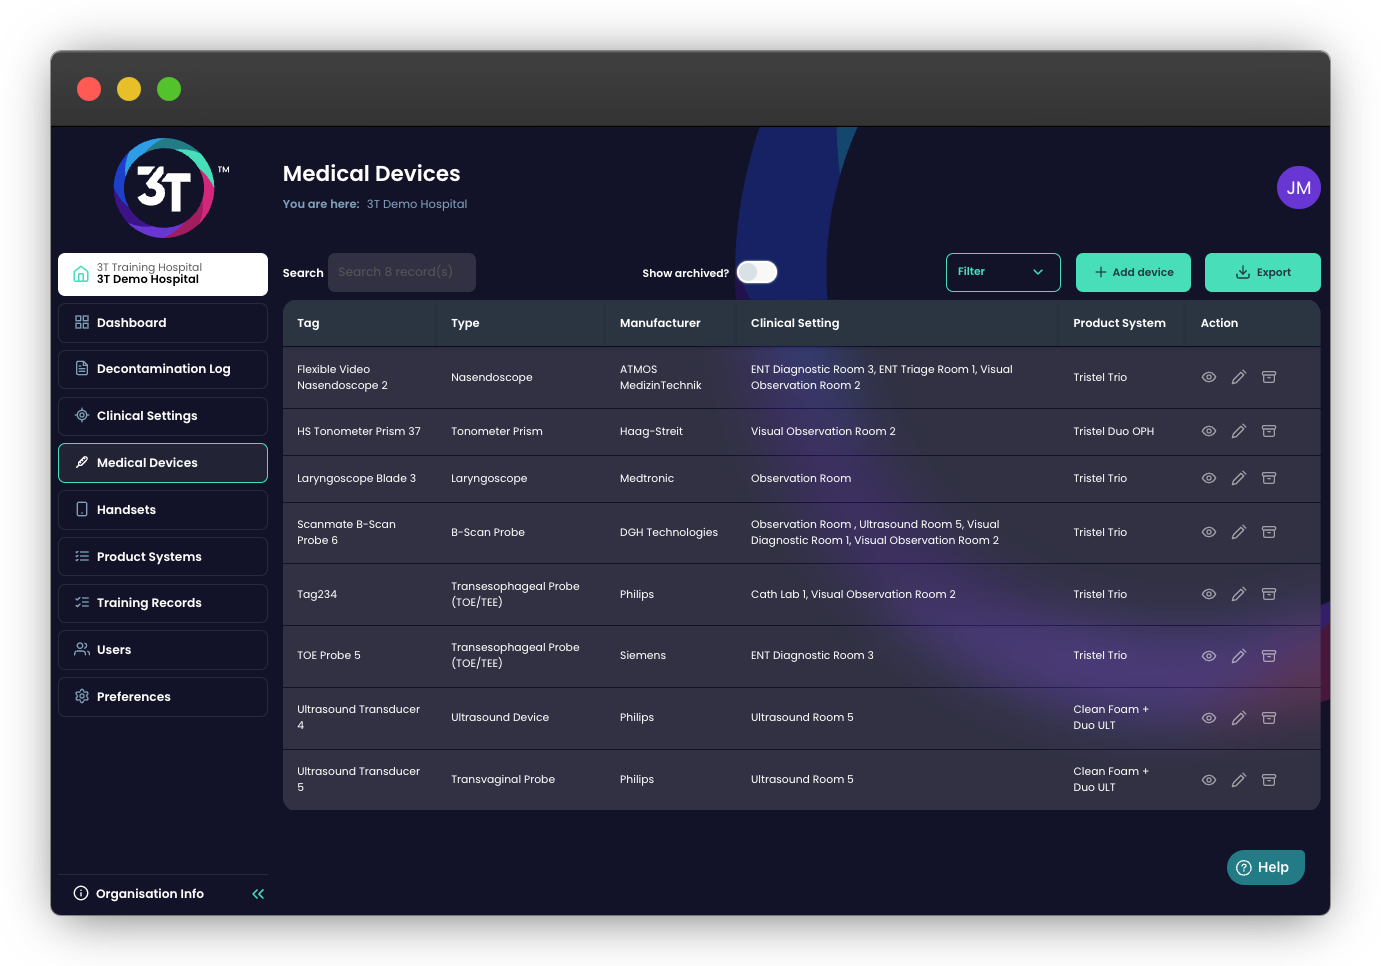Go to Product Systems
1381x966 pixels.
(163, 557)
